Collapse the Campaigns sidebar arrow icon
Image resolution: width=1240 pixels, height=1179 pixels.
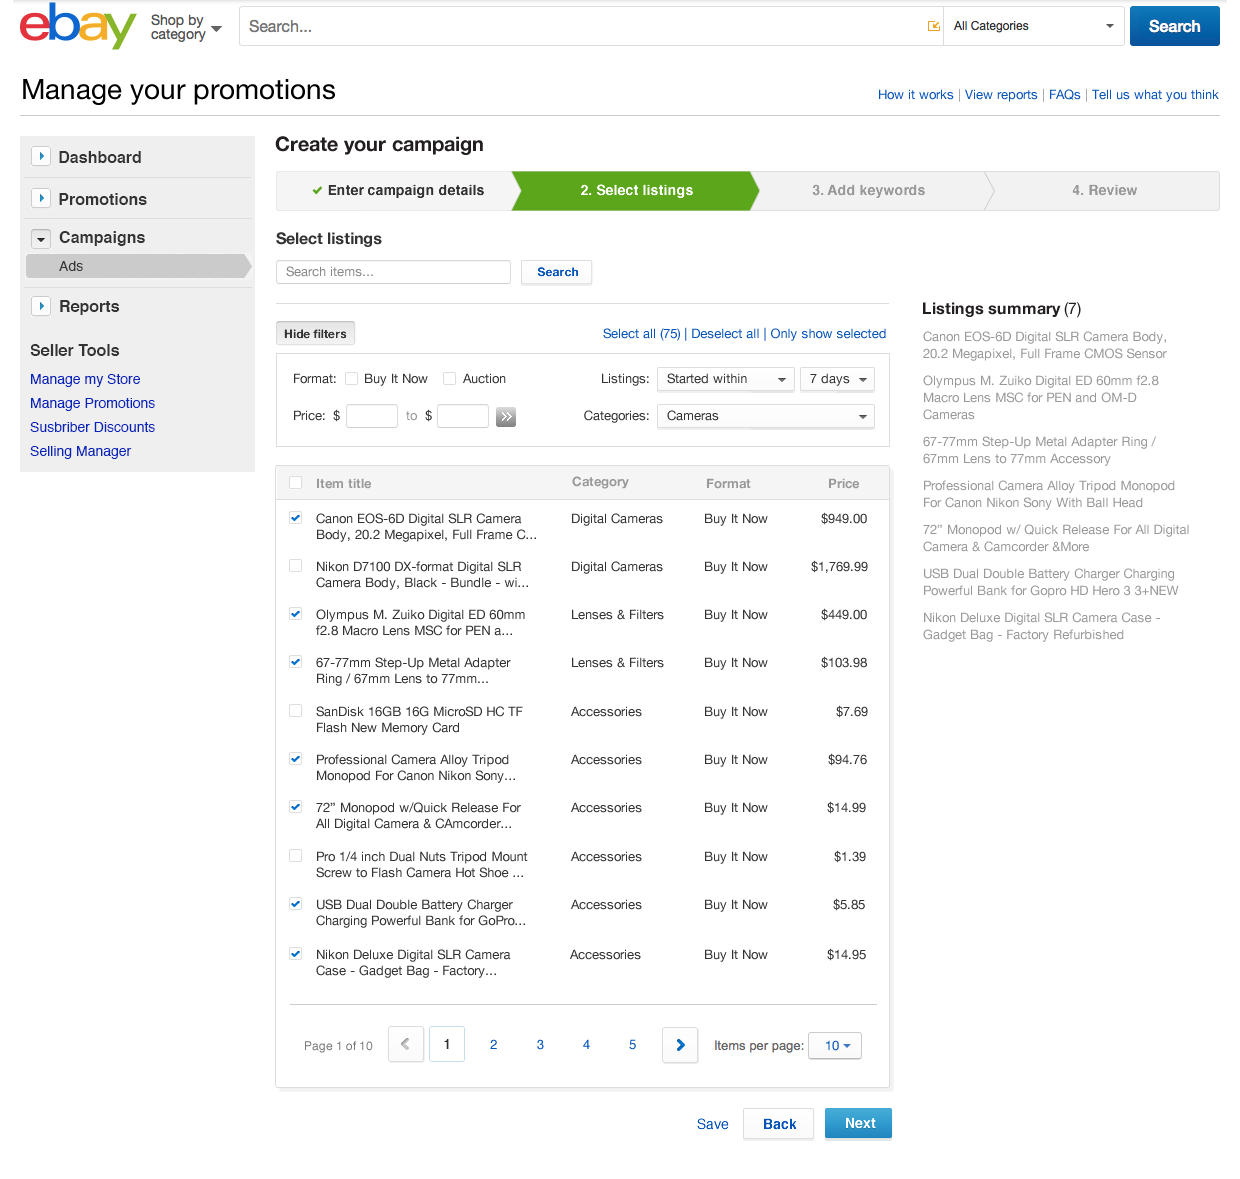click(41, 239)
